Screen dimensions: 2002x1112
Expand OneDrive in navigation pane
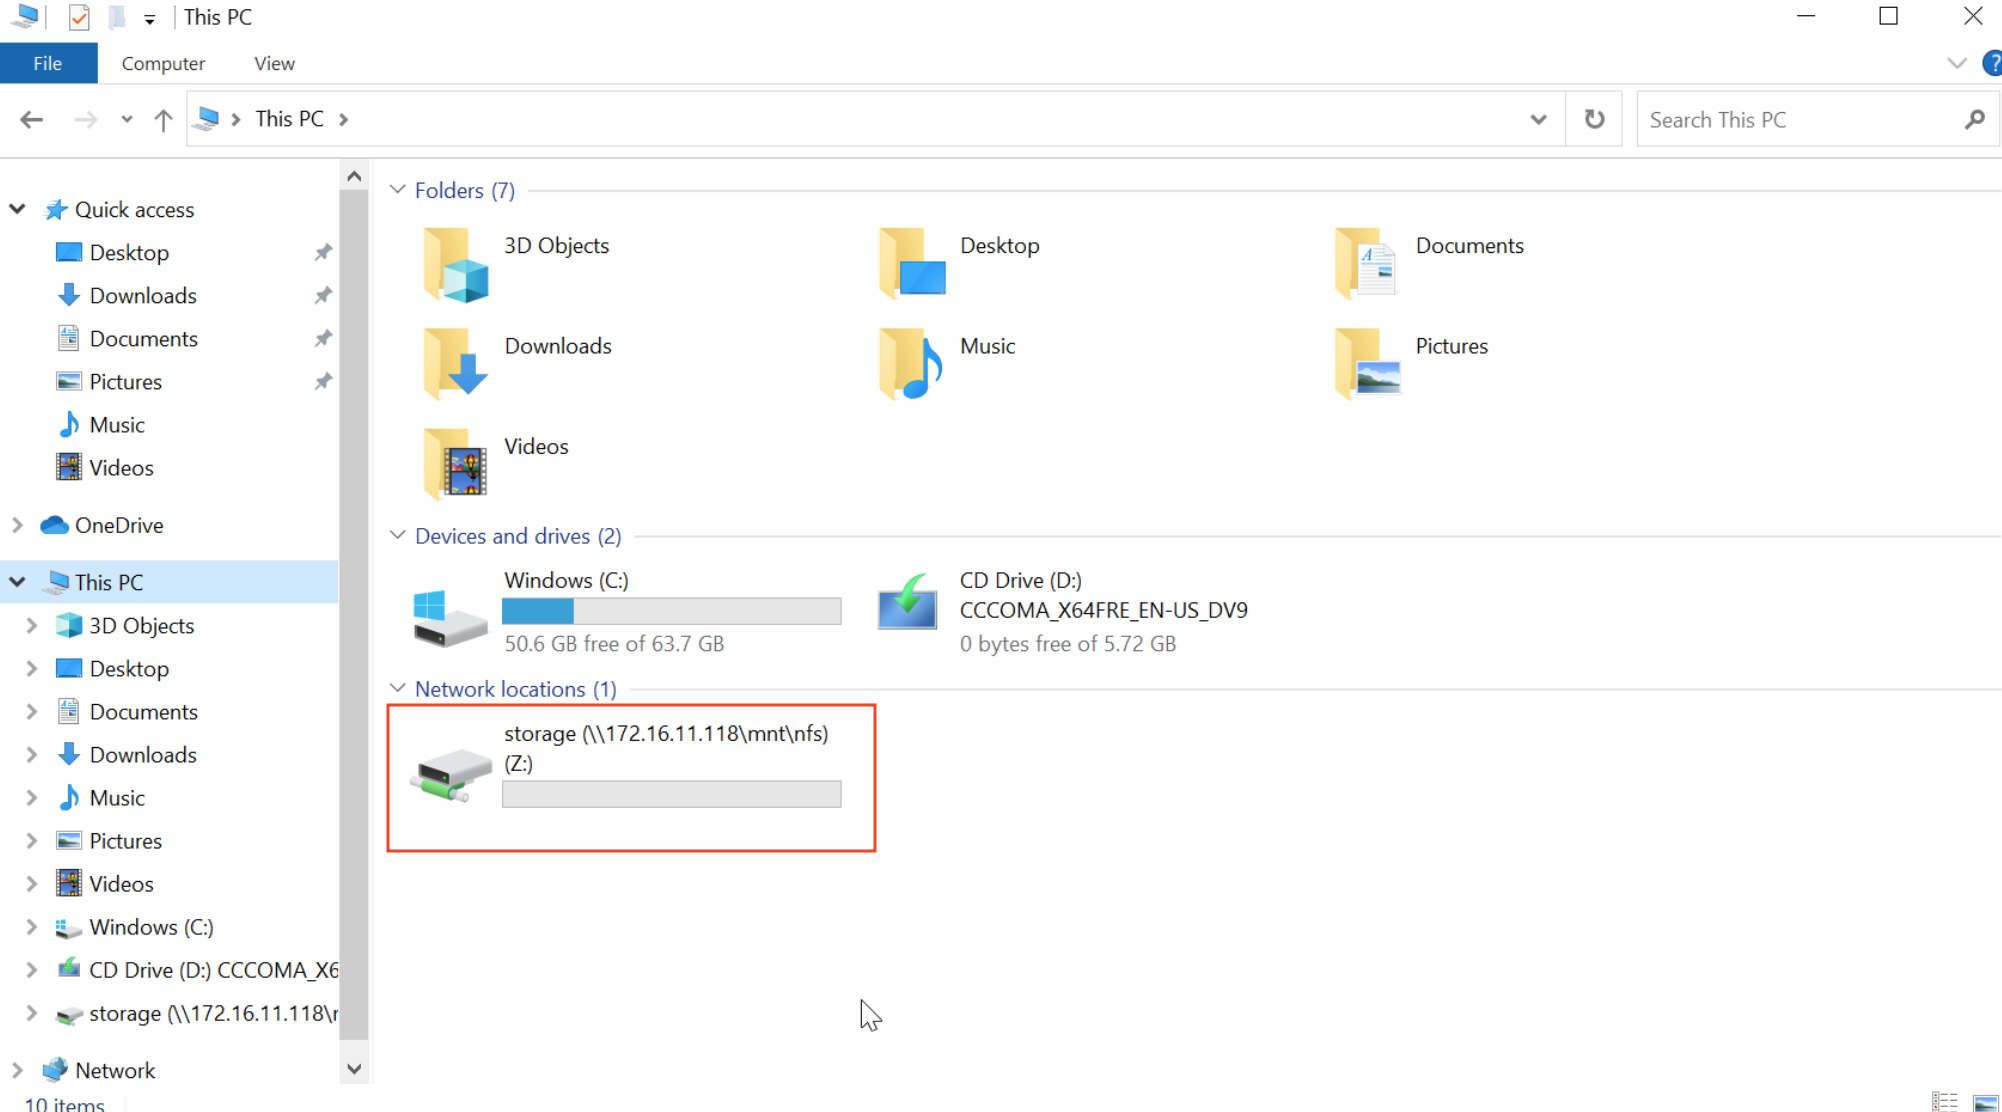tap(17, 525)
